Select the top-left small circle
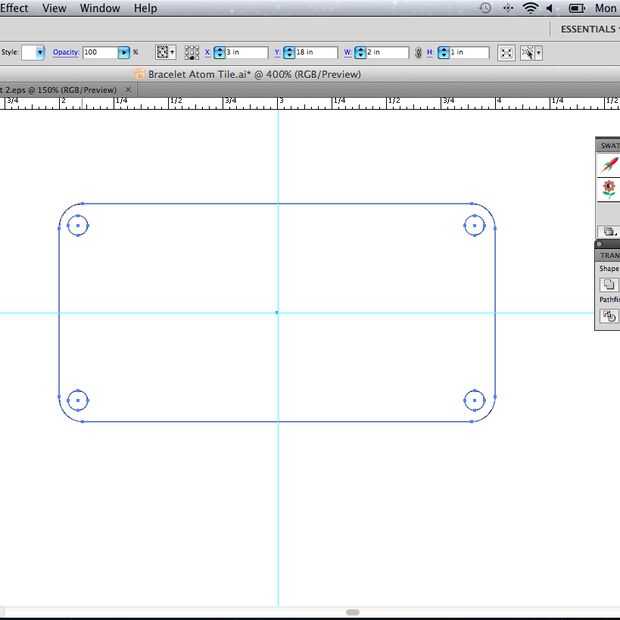Viewport: 620px width, 620px height. tap(78, 226)
